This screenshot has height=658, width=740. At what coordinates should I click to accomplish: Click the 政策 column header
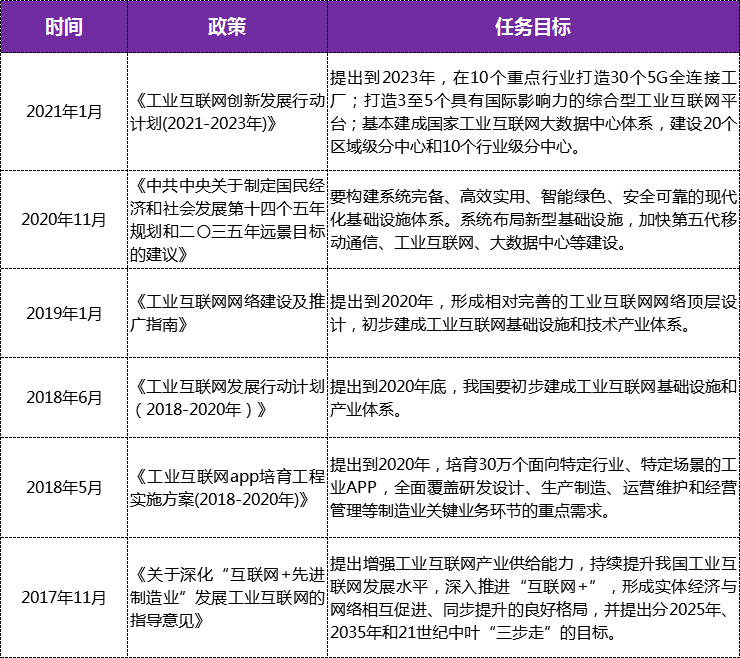click(227, 26)
